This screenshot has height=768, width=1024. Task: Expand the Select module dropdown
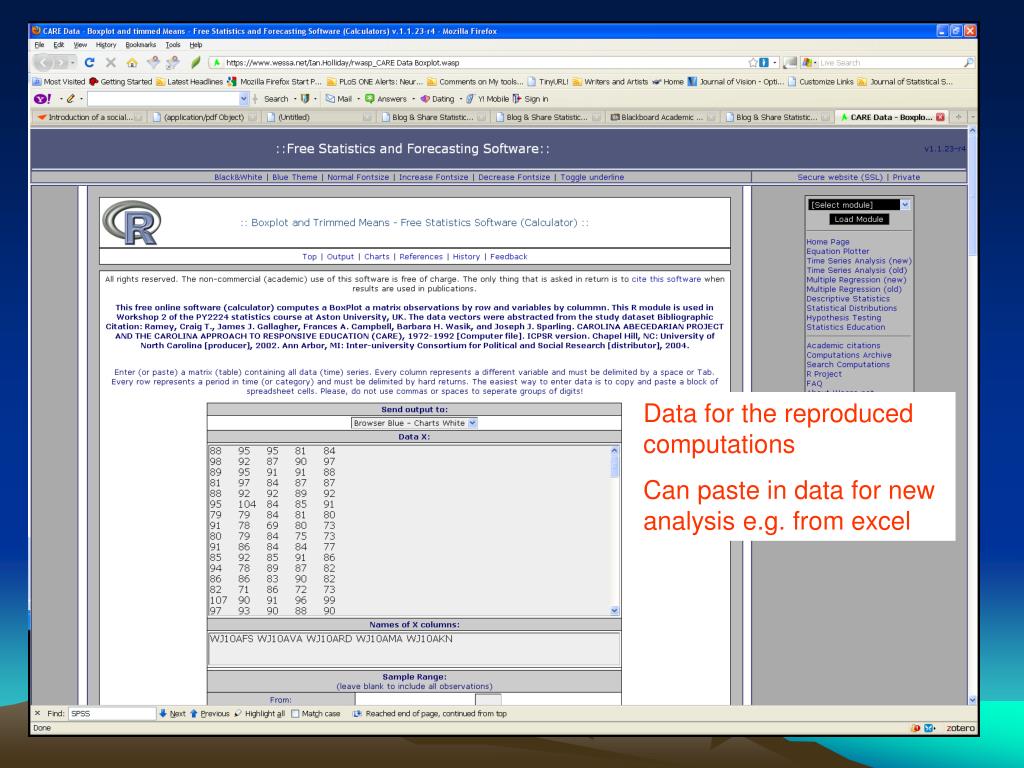click(904, 205)
